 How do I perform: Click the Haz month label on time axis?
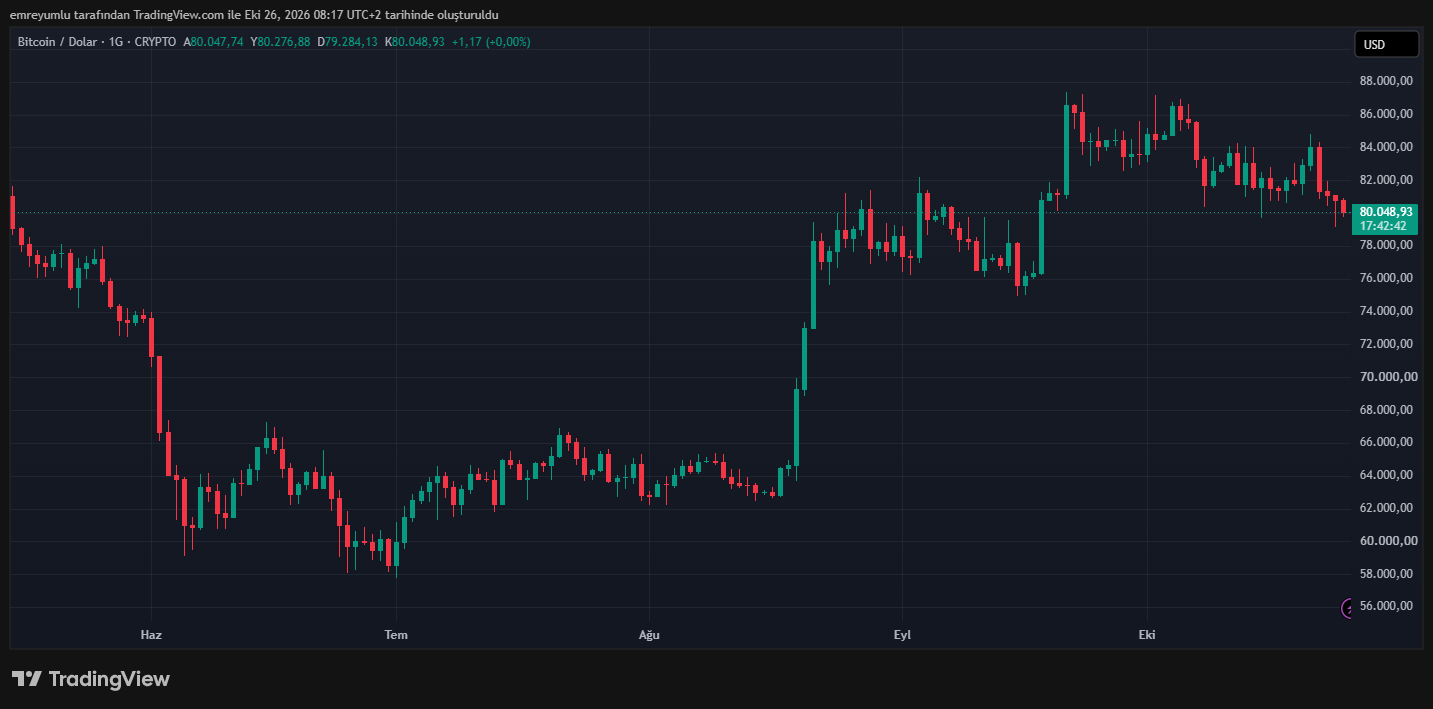pos(151,635)
